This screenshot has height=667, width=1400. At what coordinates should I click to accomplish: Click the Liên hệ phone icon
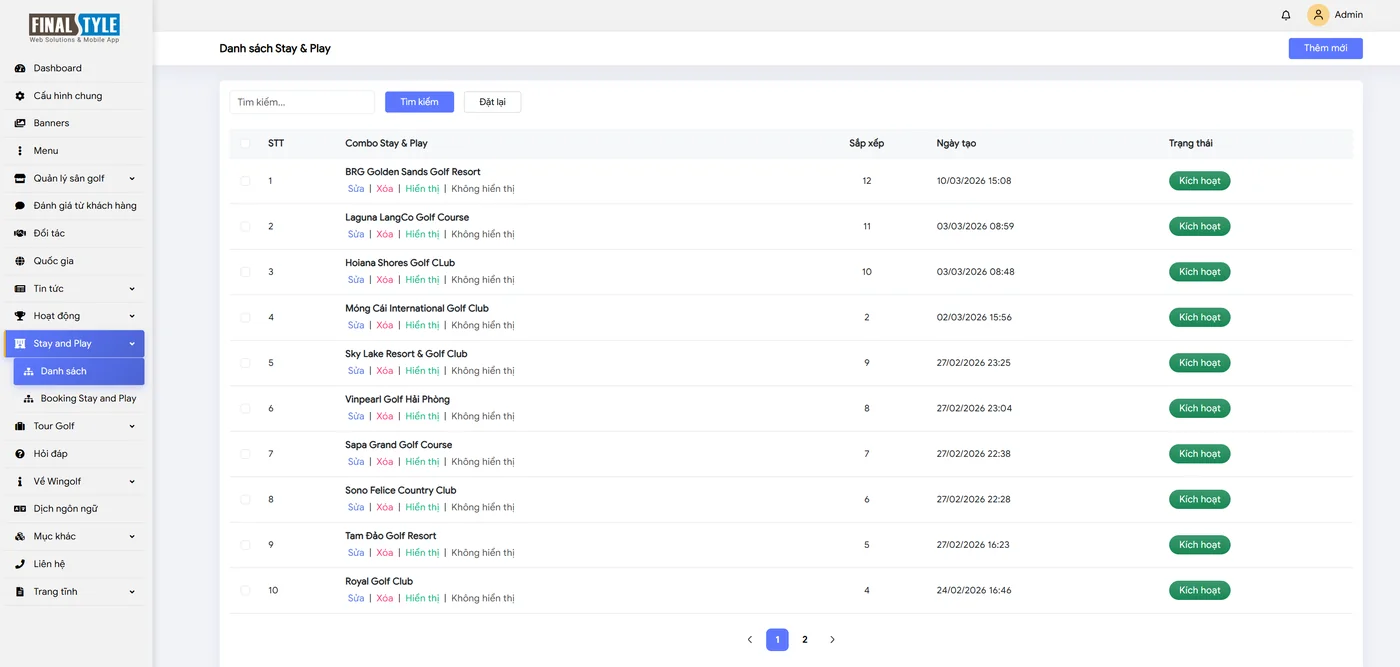[20, 564]
